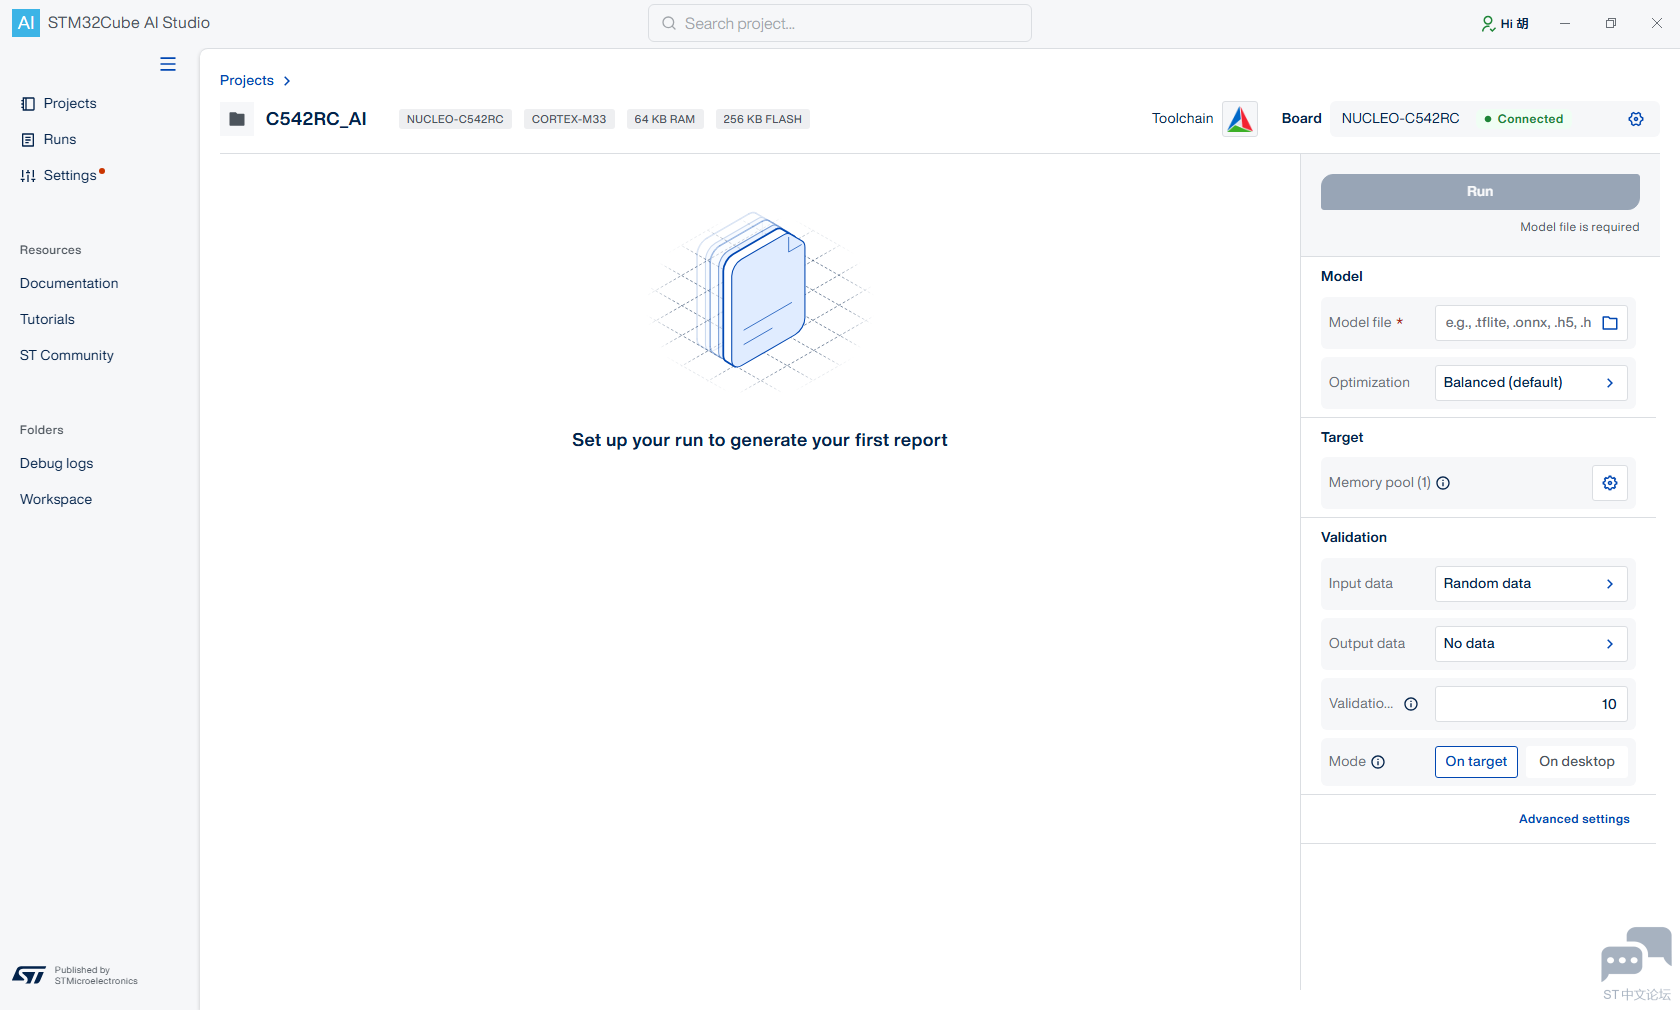Open Advanced settings
This screenshot has height=1010, width=1680.
point(1574,819)
